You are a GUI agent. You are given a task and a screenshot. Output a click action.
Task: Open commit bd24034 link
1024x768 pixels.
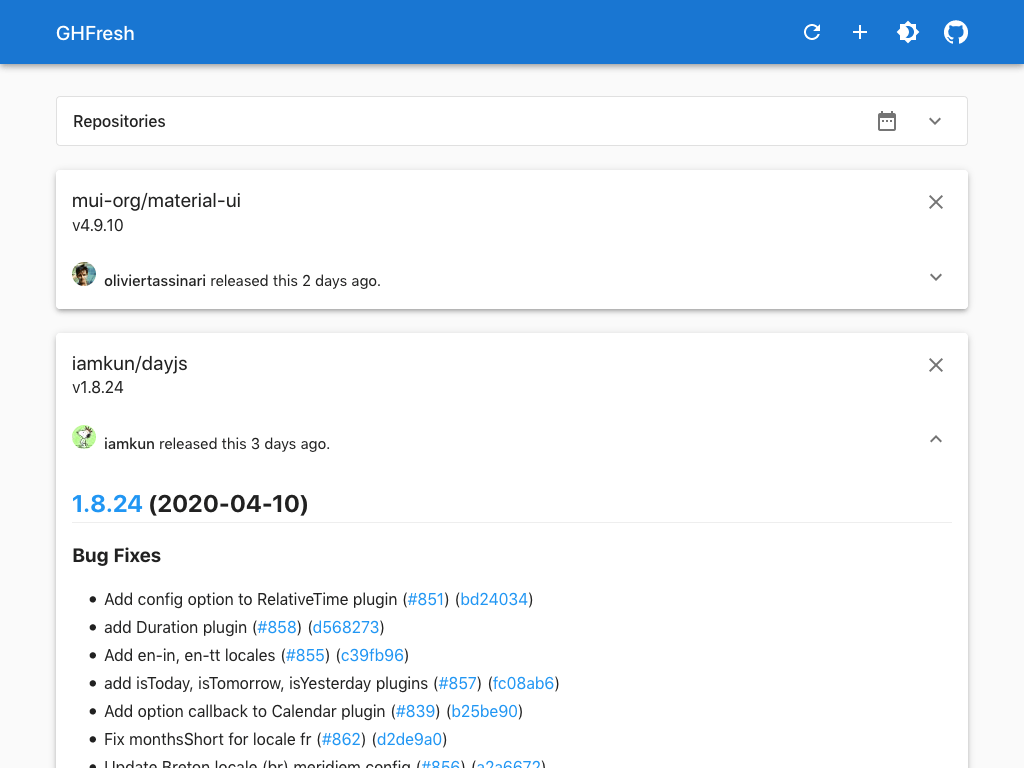(x=494, y=600)
